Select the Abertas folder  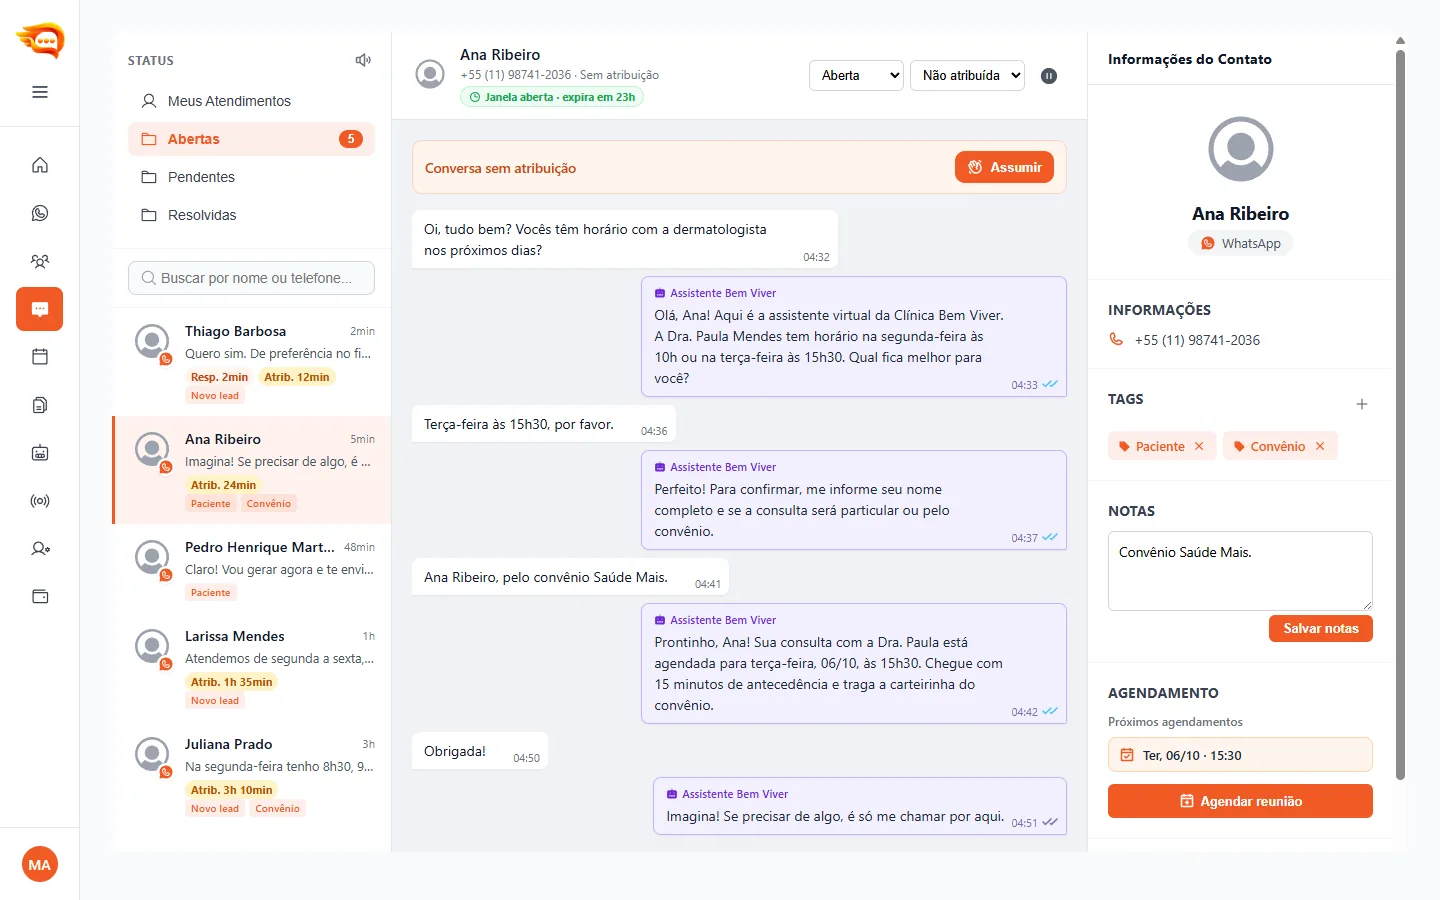(x=251, y=139)
